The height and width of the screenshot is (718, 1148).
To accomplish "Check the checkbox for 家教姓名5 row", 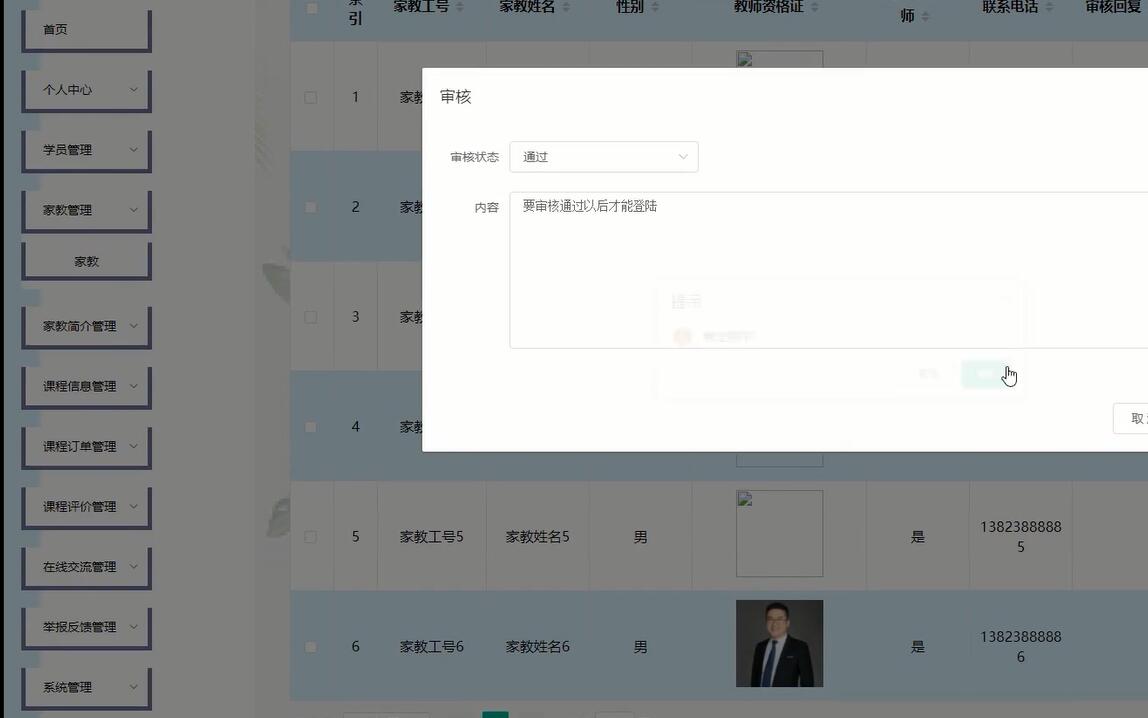I will [310, 536].
